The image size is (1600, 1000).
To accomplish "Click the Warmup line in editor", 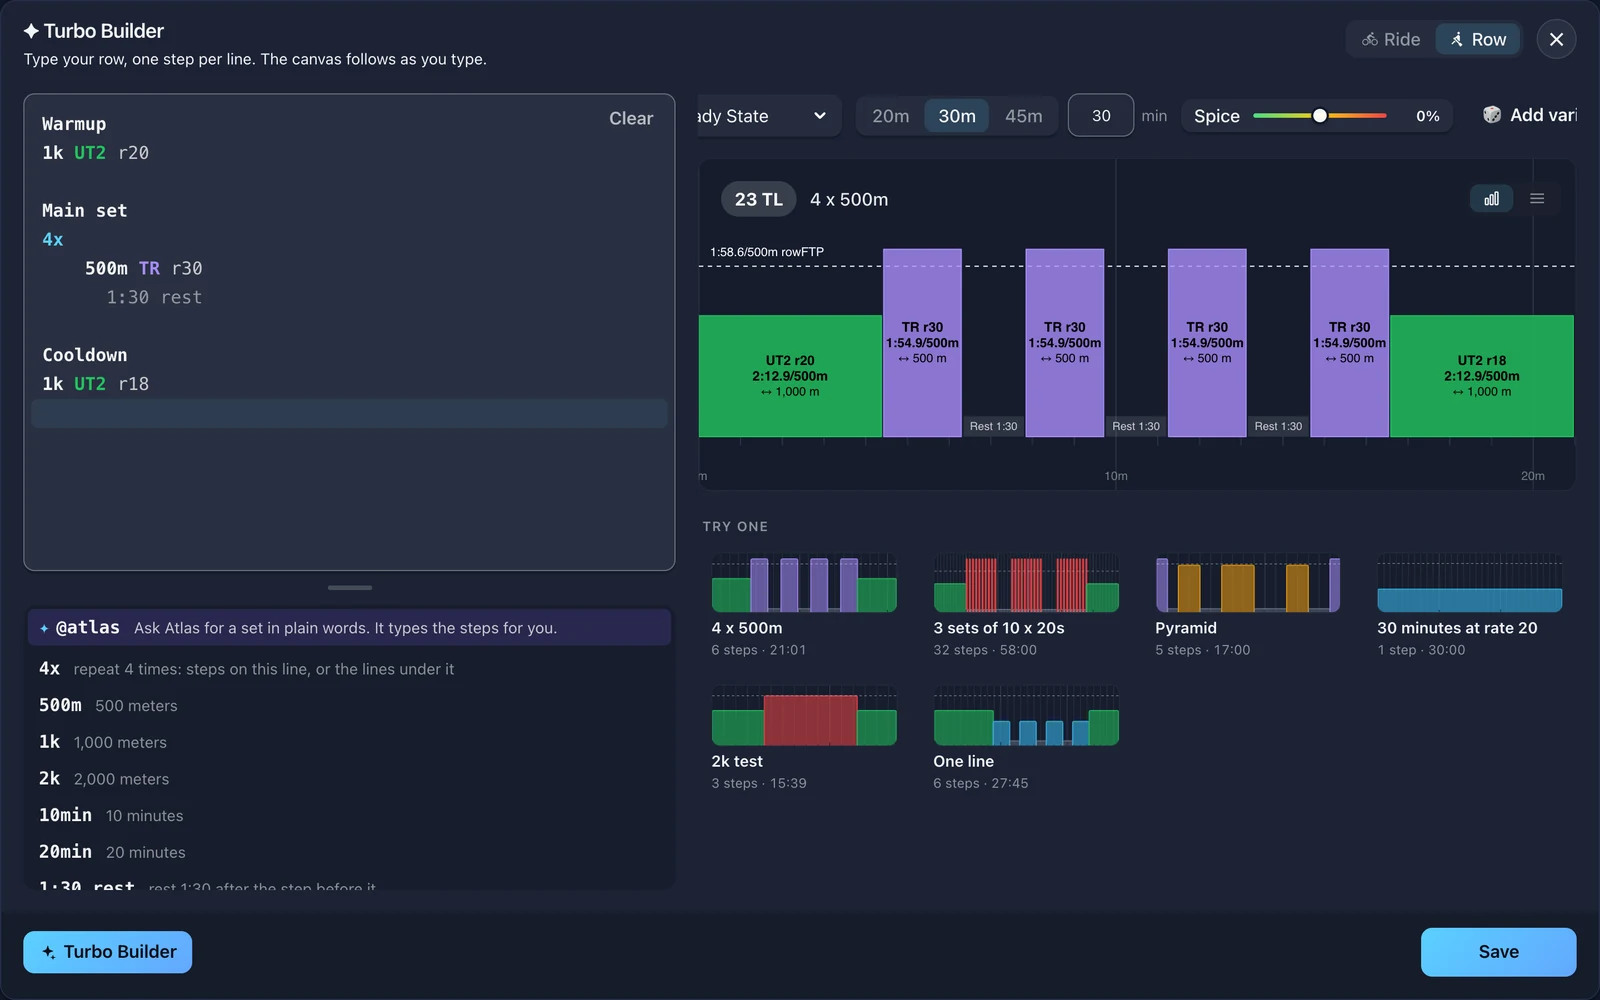I will (x=74, y=124).
